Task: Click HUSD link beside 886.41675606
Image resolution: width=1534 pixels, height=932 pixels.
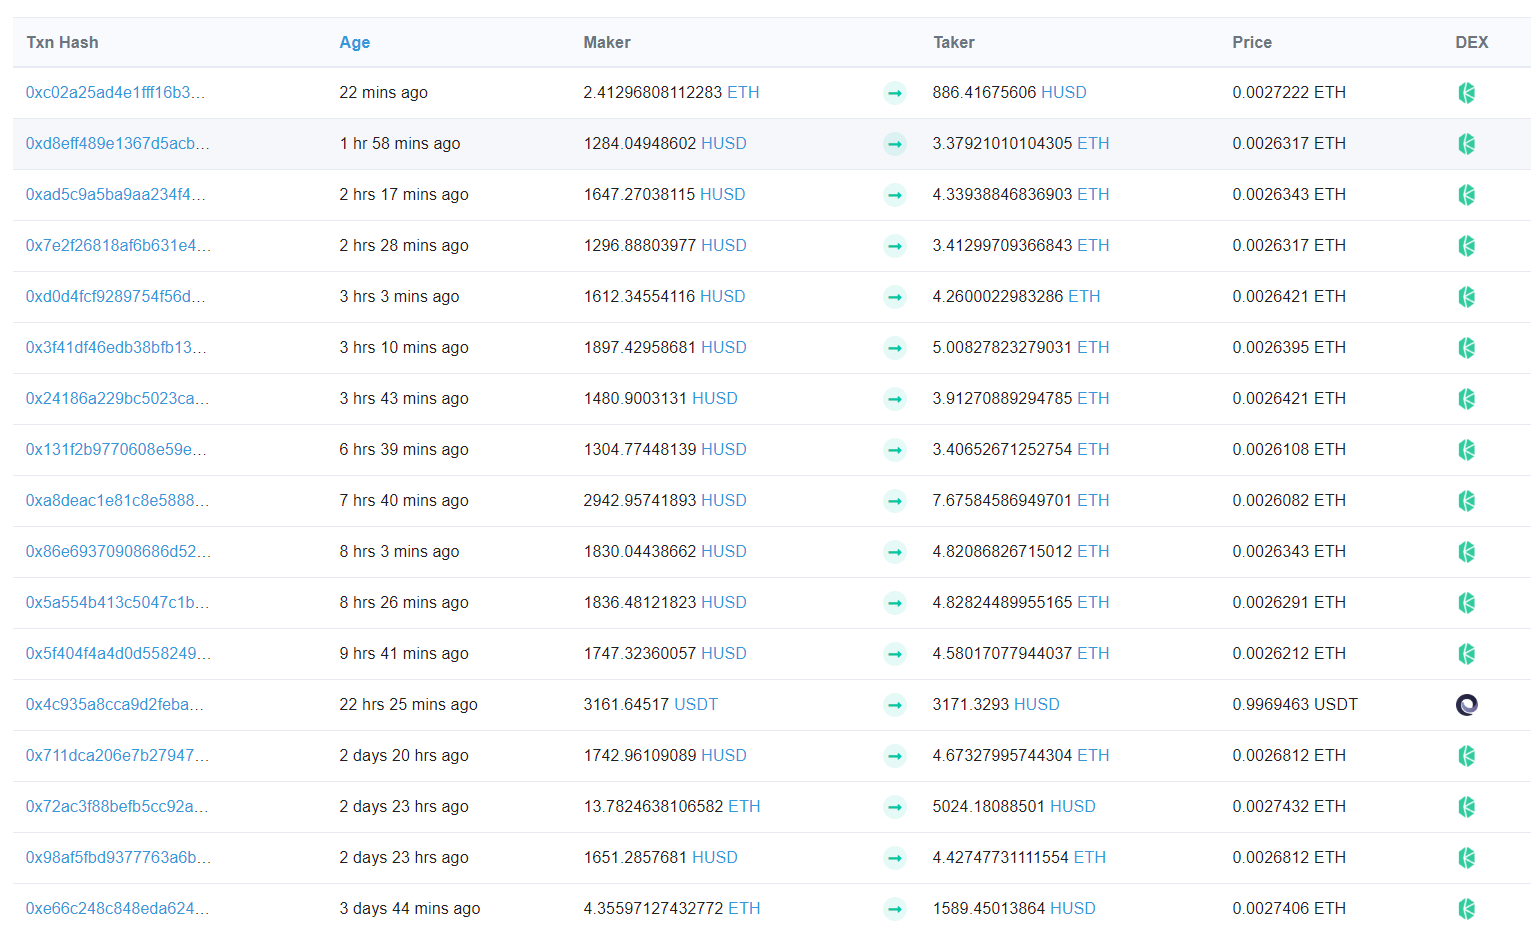Action: click(1063, 93)
